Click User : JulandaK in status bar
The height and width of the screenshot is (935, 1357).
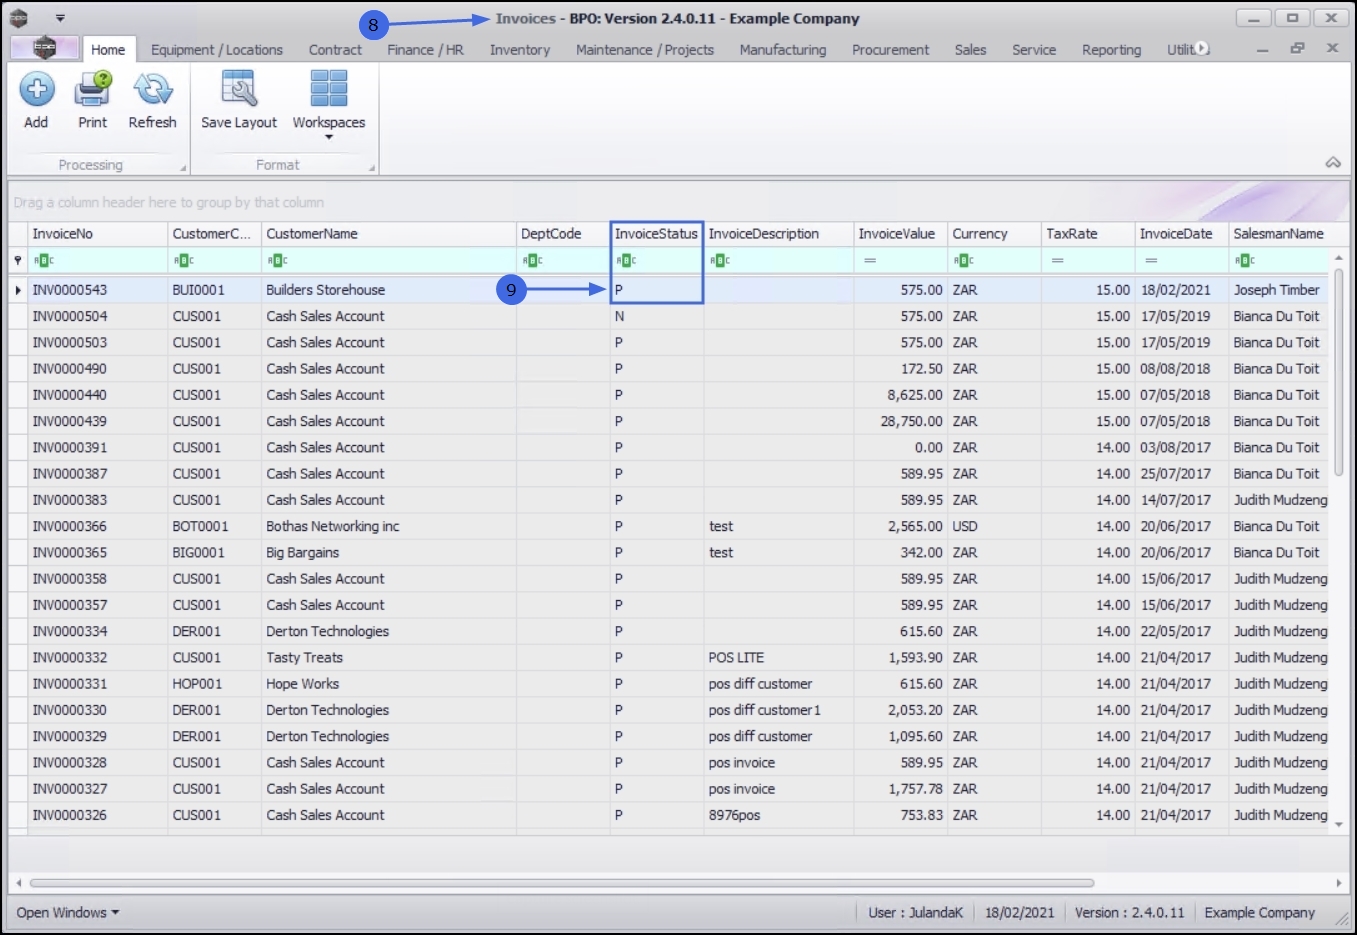(915, 912)
